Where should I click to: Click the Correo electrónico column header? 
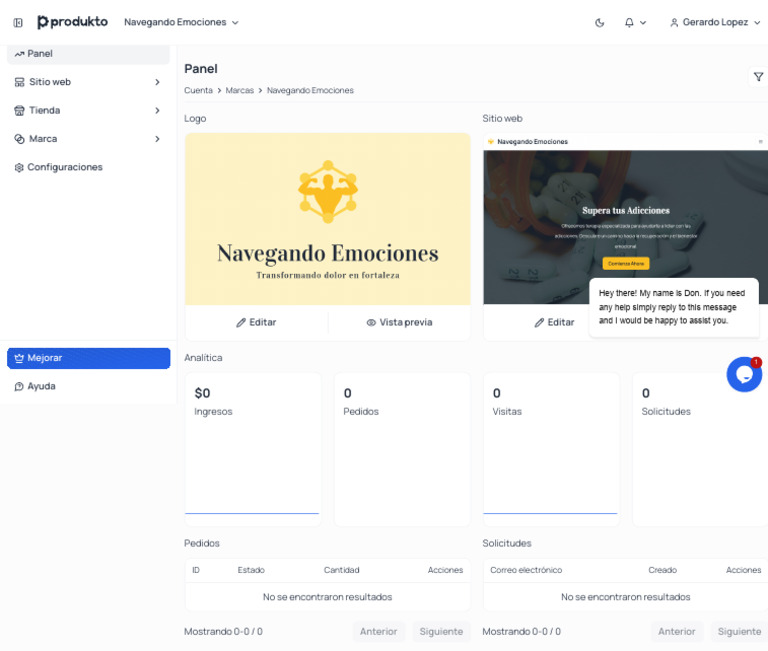click(526, 570)
